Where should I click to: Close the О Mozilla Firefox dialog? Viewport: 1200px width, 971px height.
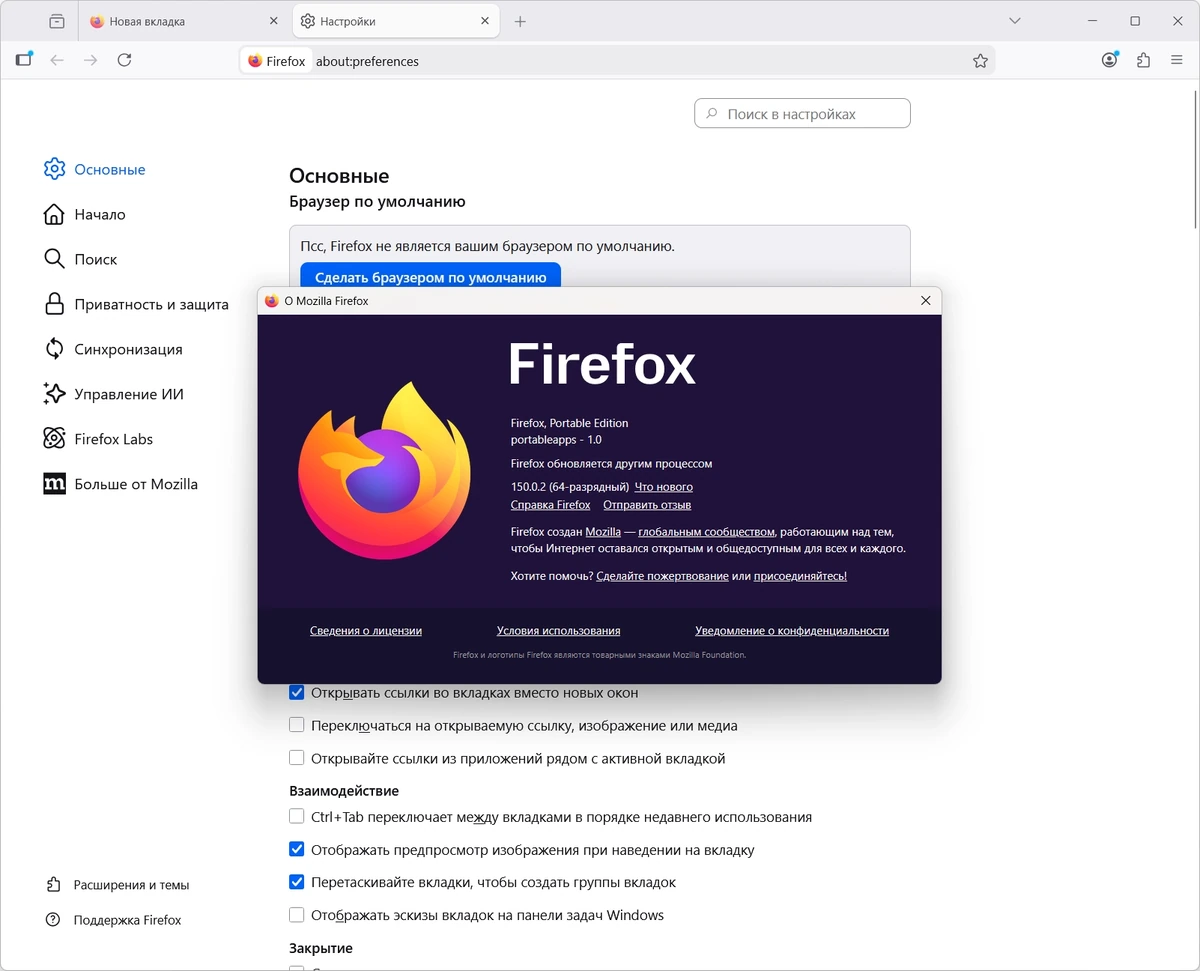(925, 300)
